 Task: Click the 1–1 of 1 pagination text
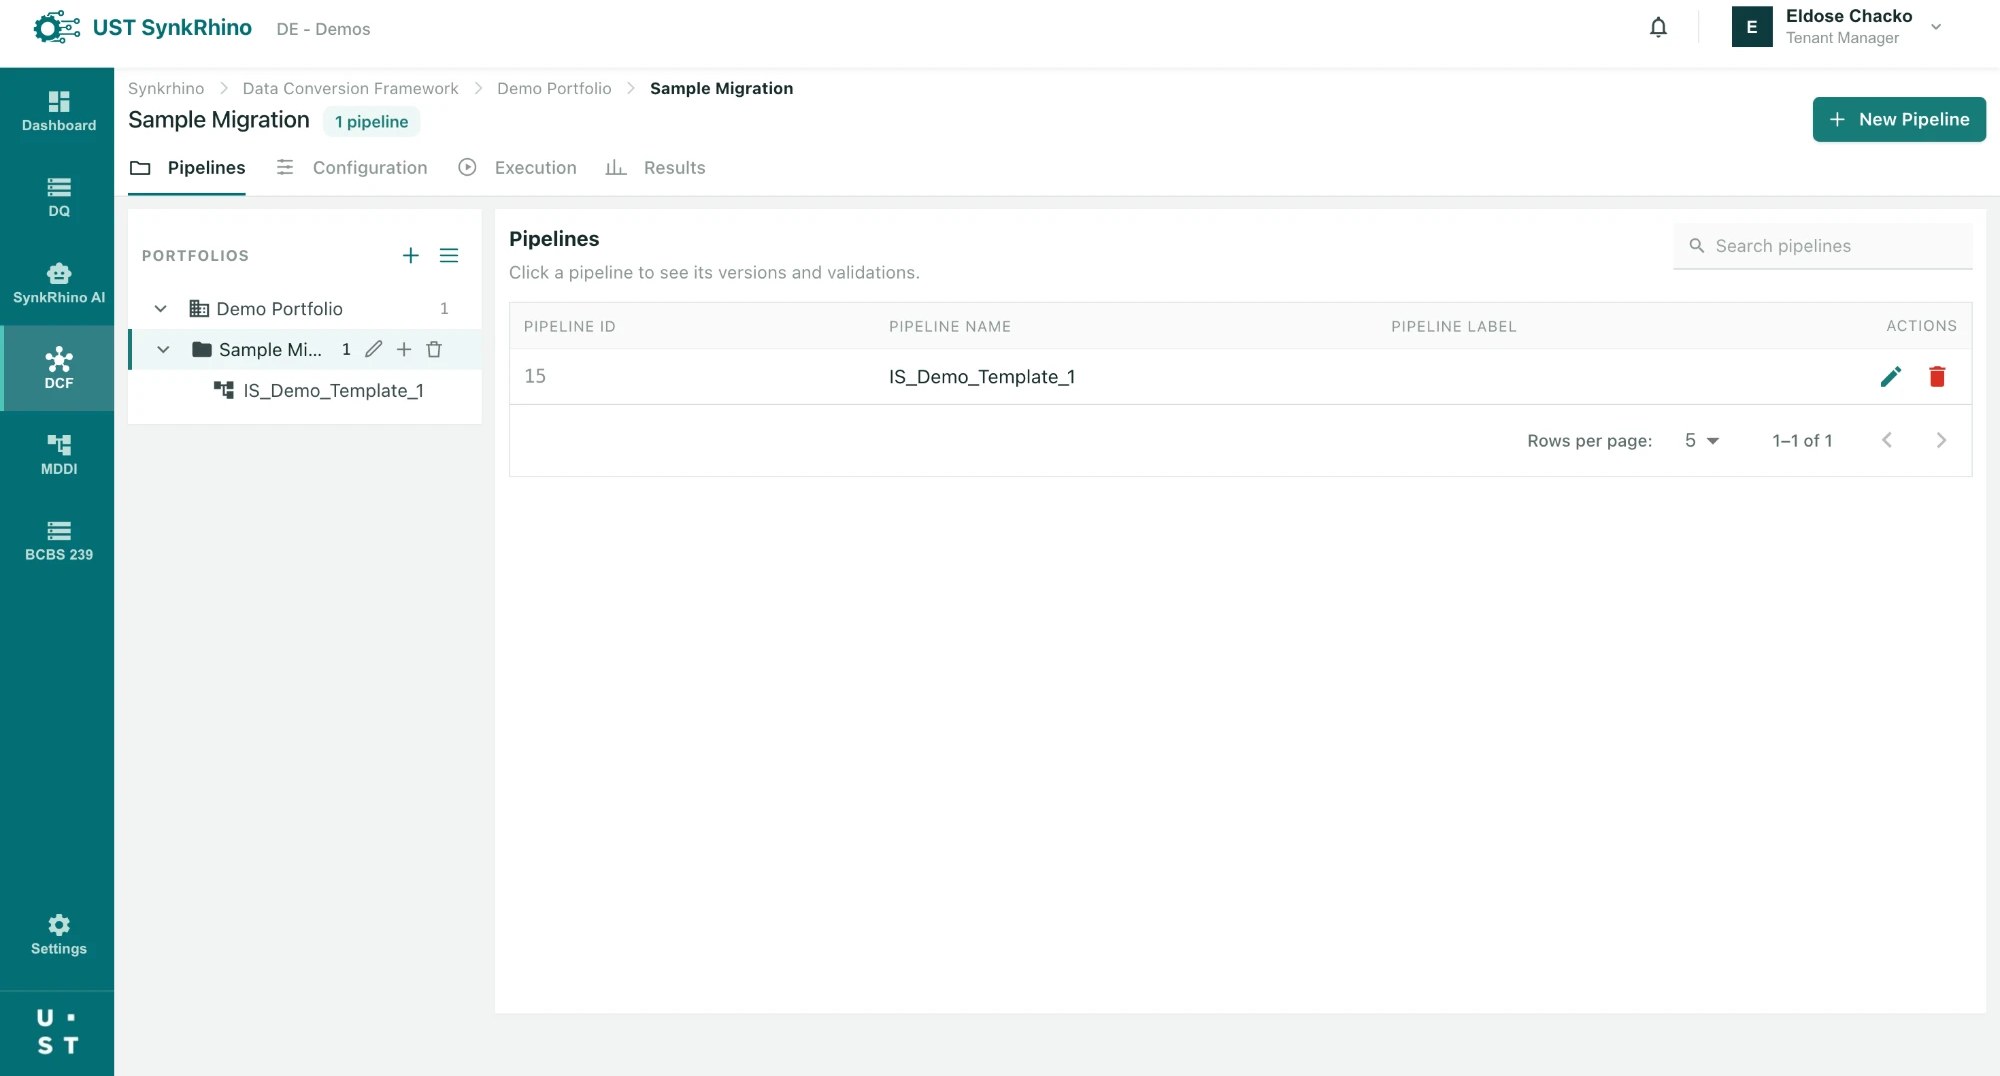point(1802,441)
